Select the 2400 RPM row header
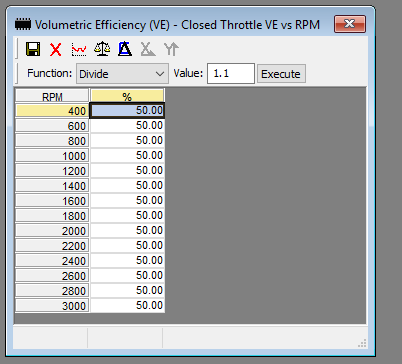 (52, 261)
